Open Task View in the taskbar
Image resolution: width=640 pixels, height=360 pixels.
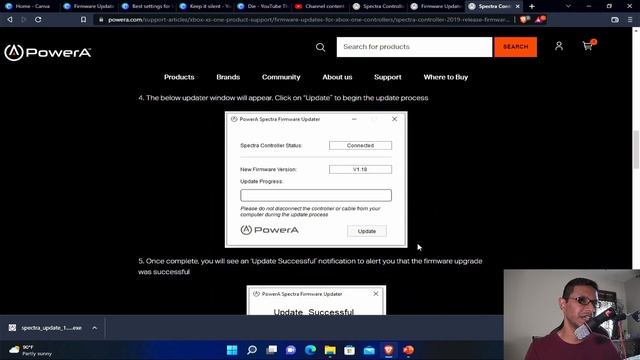pos(271,350)
